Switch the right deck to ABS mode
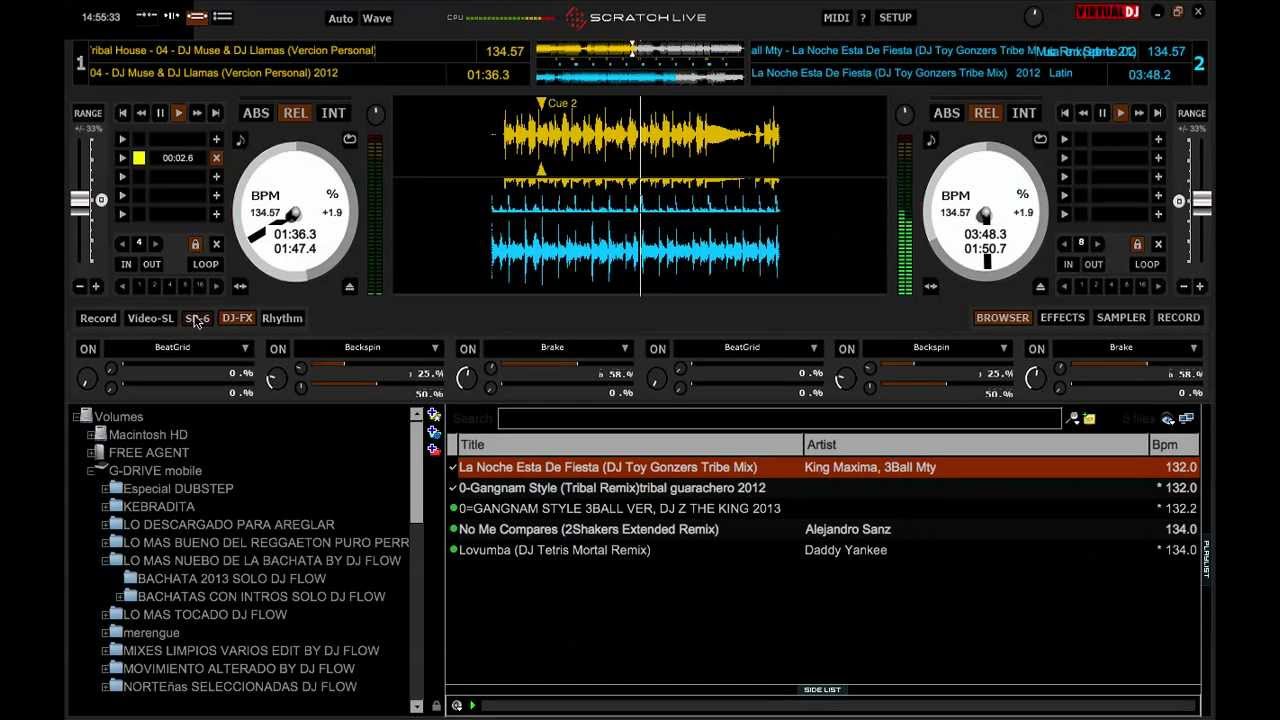Screen dimensions: 1280x720 click(x=947, y=113)
